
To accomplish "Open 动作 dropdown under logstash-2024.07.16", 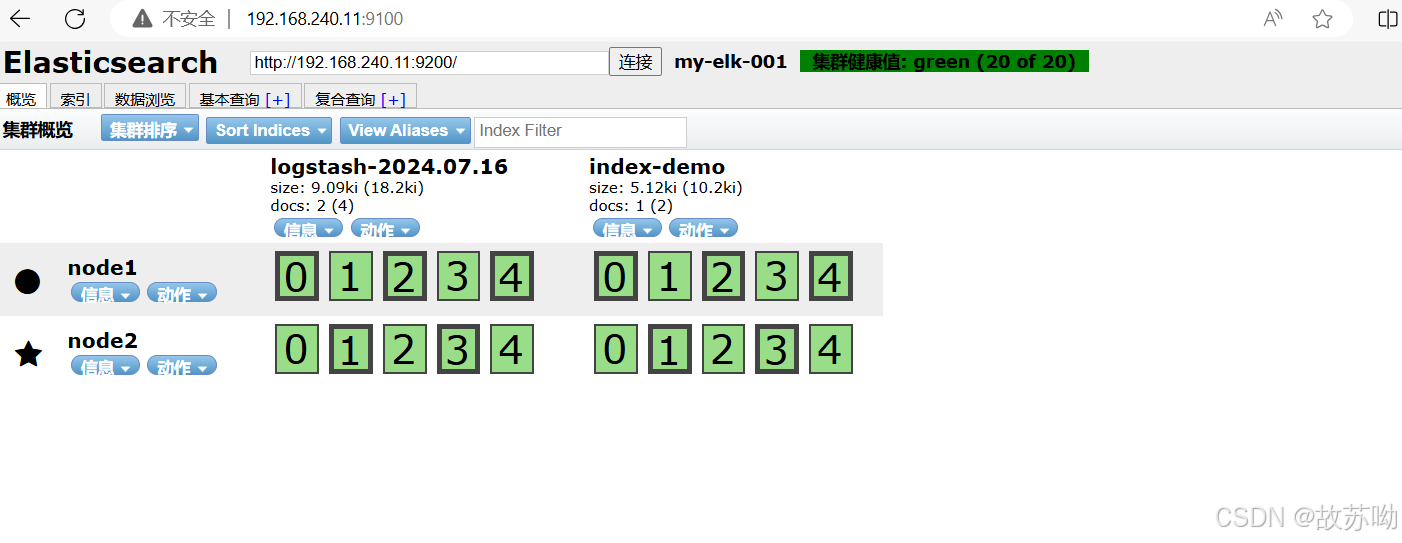I will 385,229.
